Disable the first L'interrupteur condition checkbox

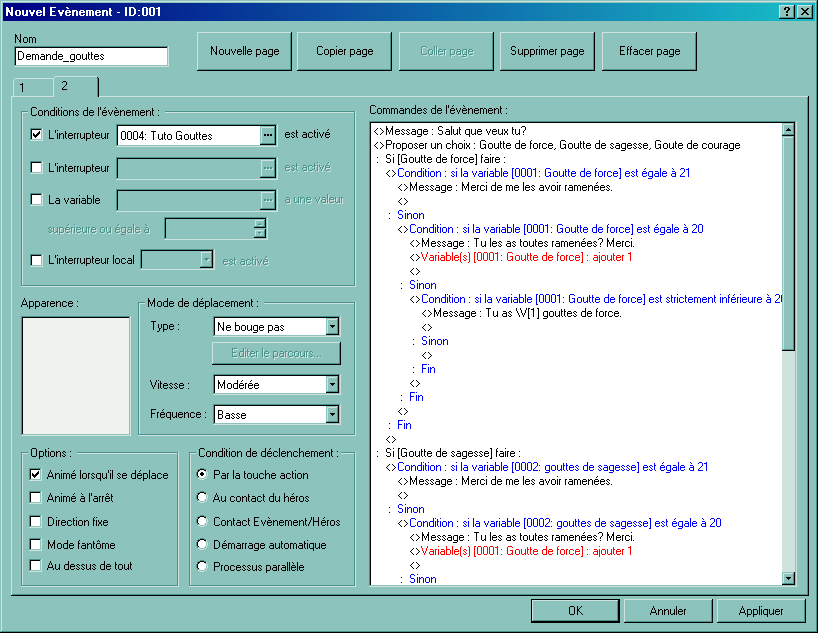point(37,135)
